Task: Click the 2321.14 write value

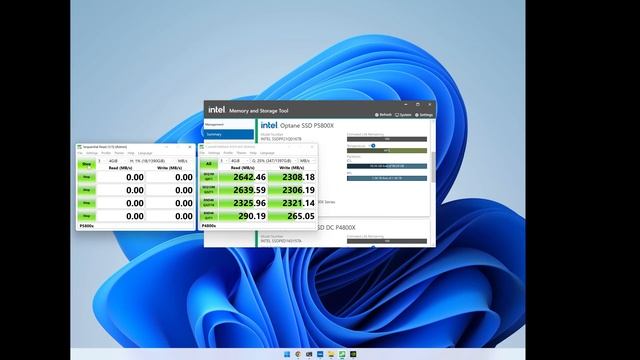Action: [x=292, y=203]
